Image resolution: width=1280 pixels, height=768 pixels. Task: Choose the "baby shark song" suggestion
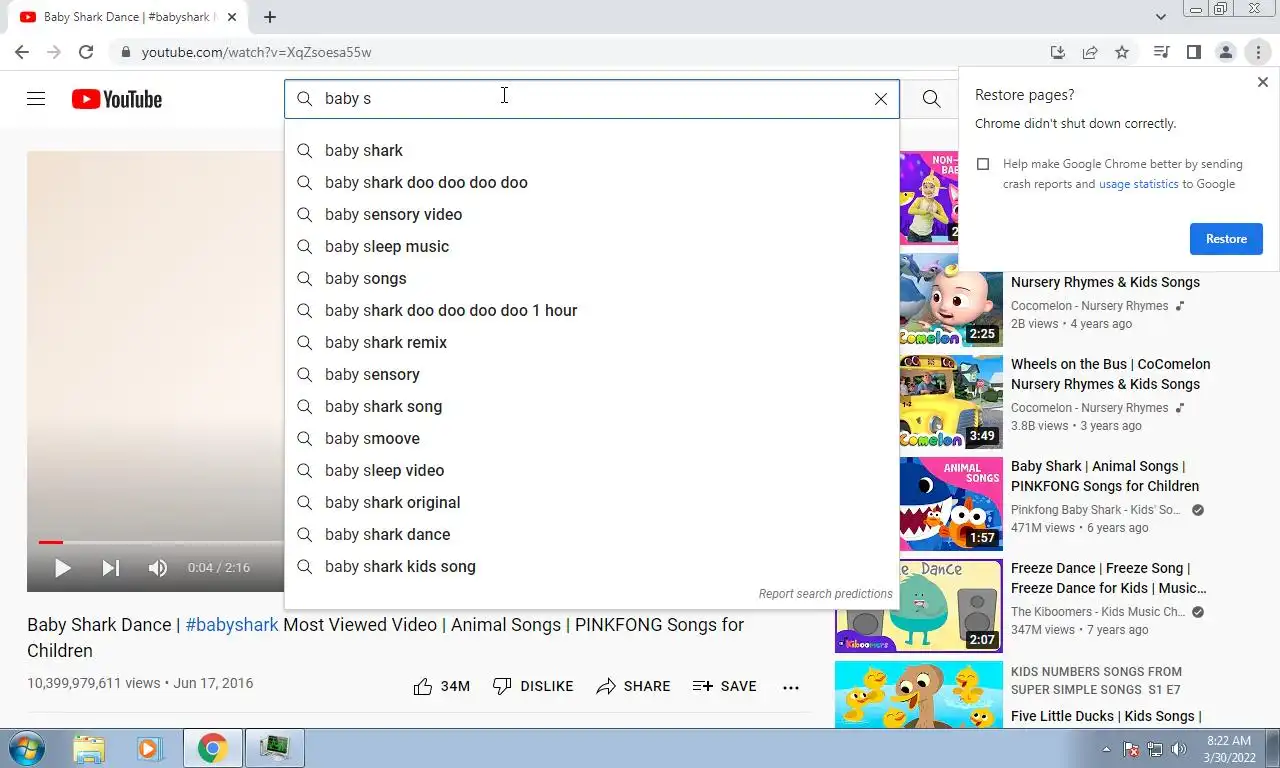[592, 406]
